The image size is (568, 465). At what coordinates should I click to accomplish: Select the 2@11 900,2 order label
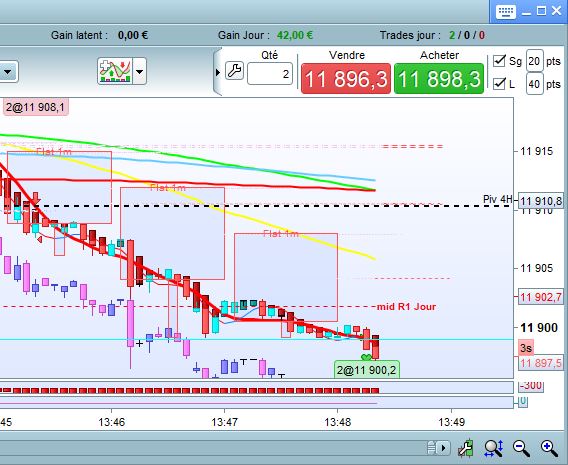367,370
